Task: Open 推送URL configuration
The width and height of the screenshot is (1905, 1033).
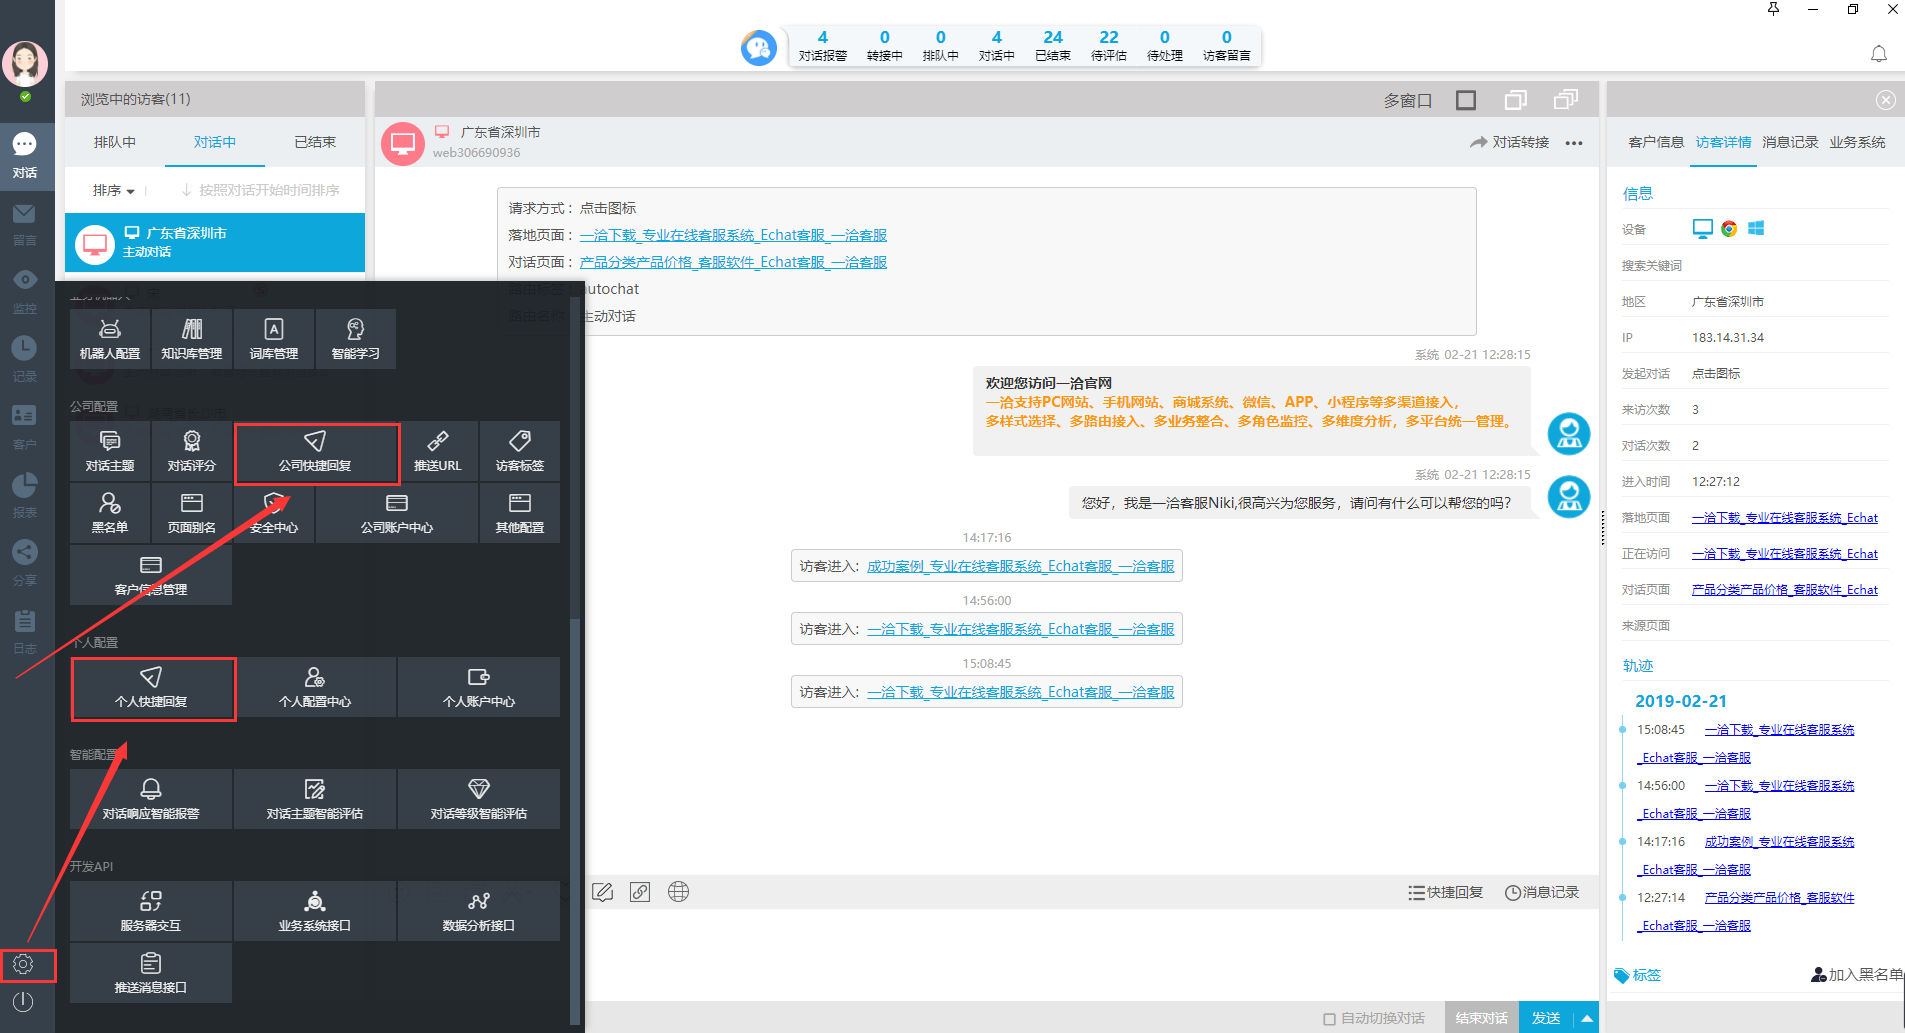Action: 438,451
